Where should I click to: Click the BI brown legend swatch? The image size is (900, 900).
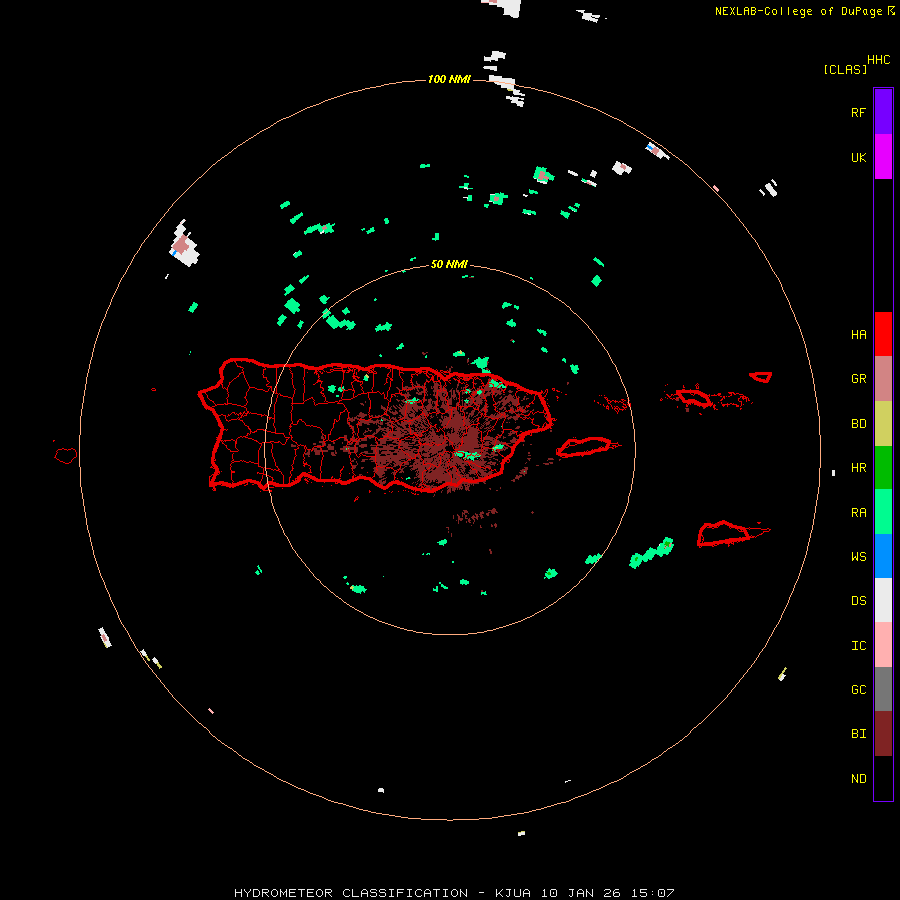[883, 734]
